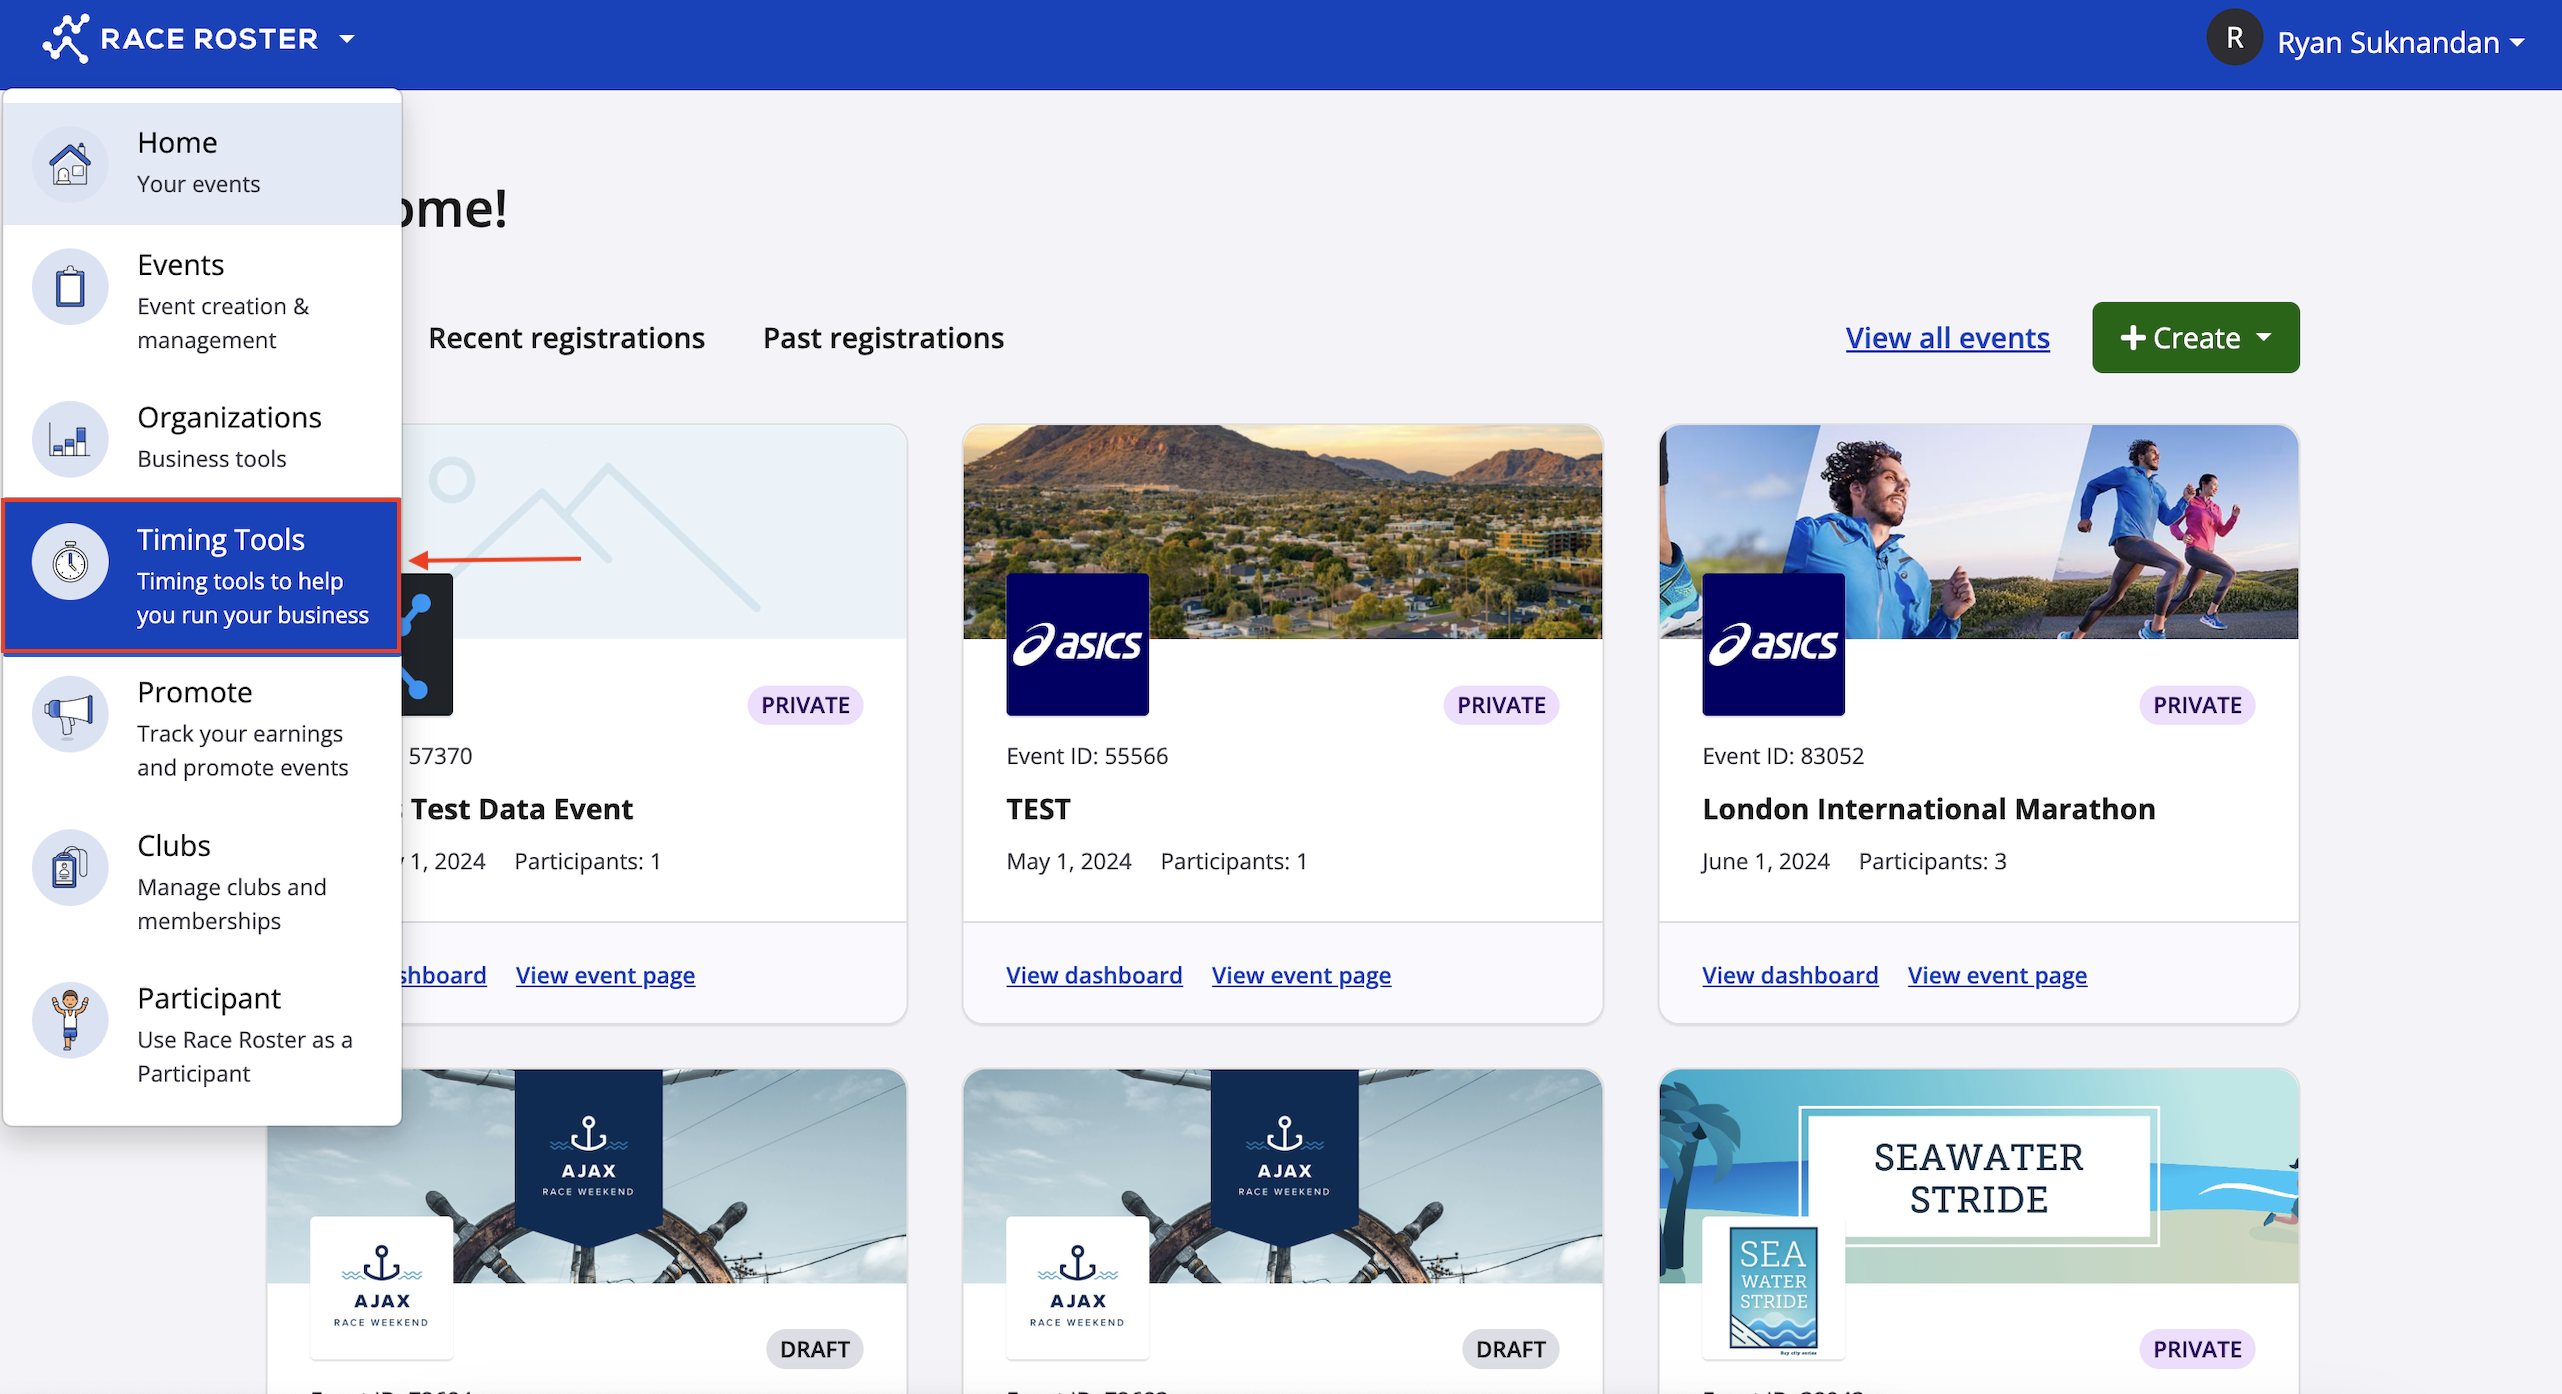Select Timing Tools menu entry text
Viewport: 2562px width, 1394px height.
click(221, 540)
